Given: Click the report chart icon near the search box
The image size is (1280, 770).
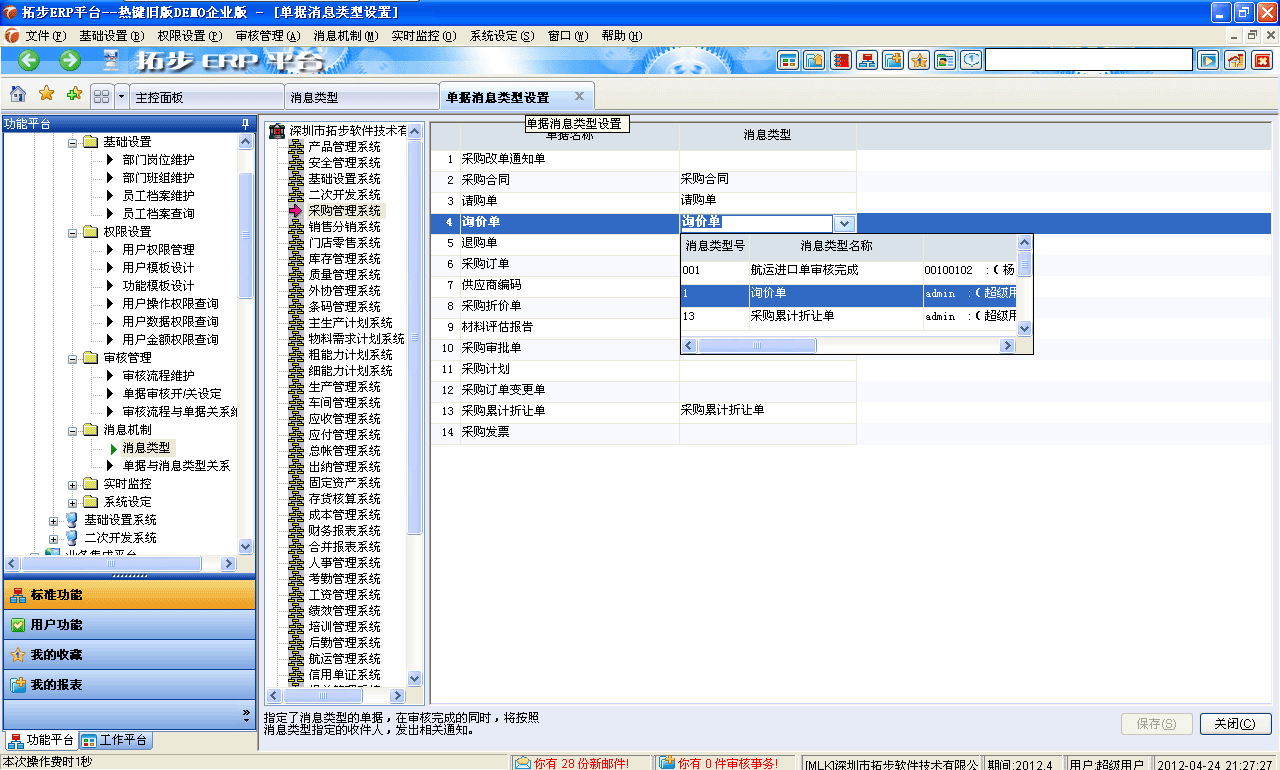Looking at the screenshot, I should (1235, 60).
